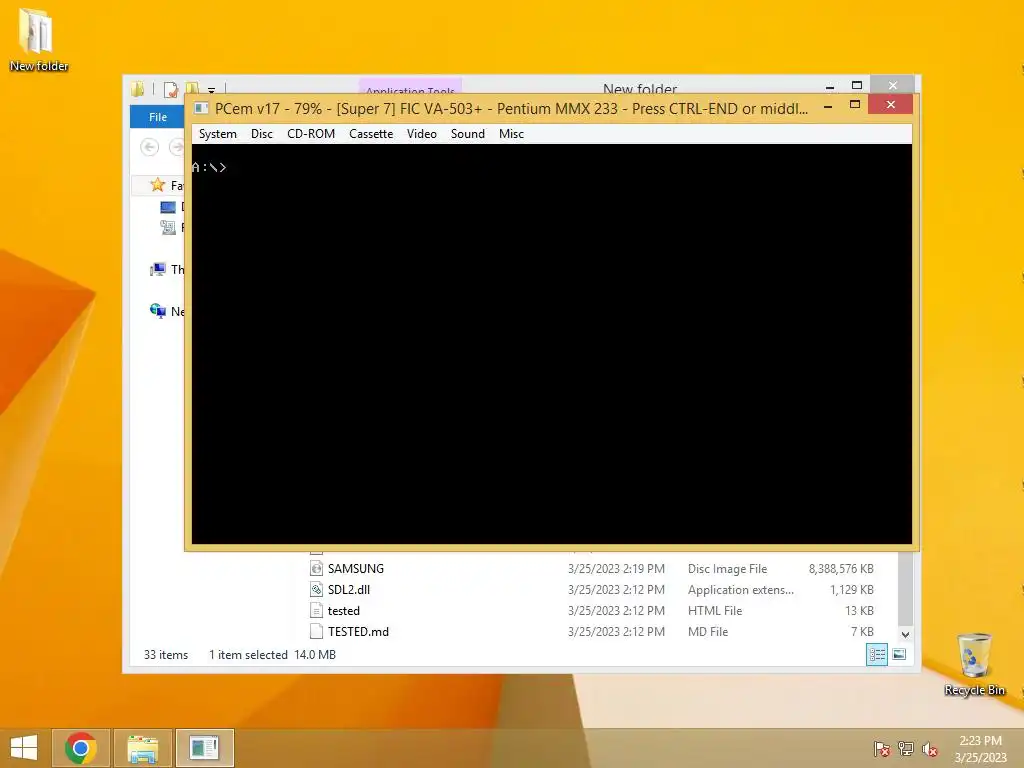The height and width of the screenshot is (768, 1024).
Task: Open Action Center flag in tray
Action: pos(881,748)
